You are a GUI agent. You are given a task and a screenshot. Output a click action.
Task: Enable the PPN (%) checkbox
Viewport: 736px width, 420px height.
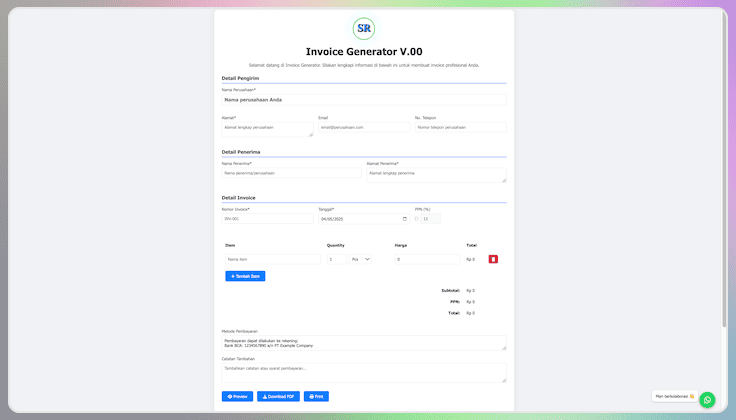[x=417, y=218]
